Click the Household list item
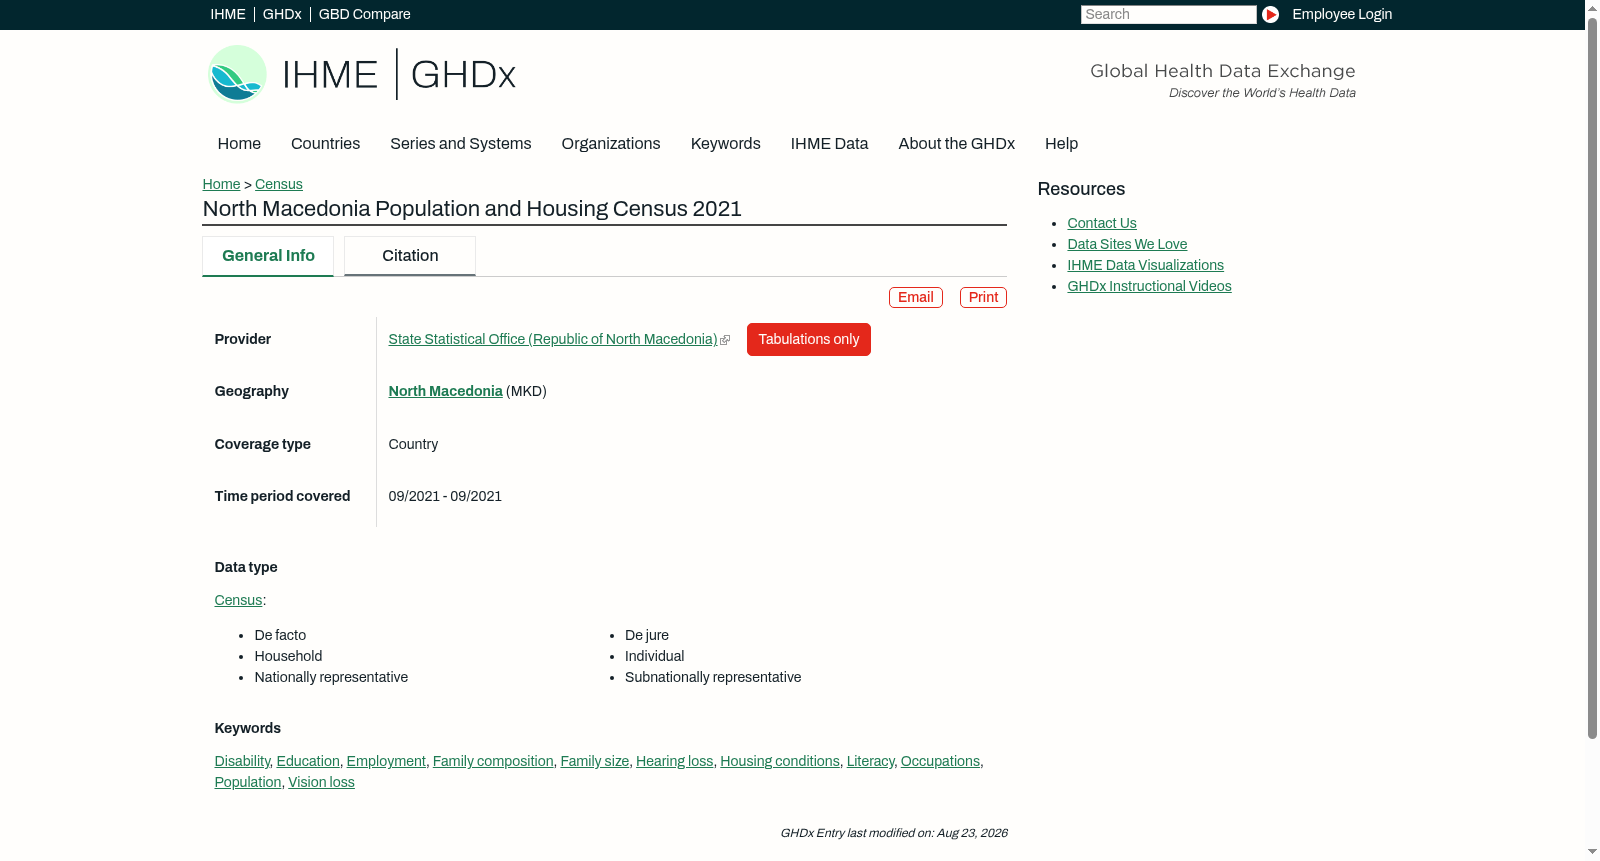The height and width of the screenshot is (861, 1600). pos(288,656)
